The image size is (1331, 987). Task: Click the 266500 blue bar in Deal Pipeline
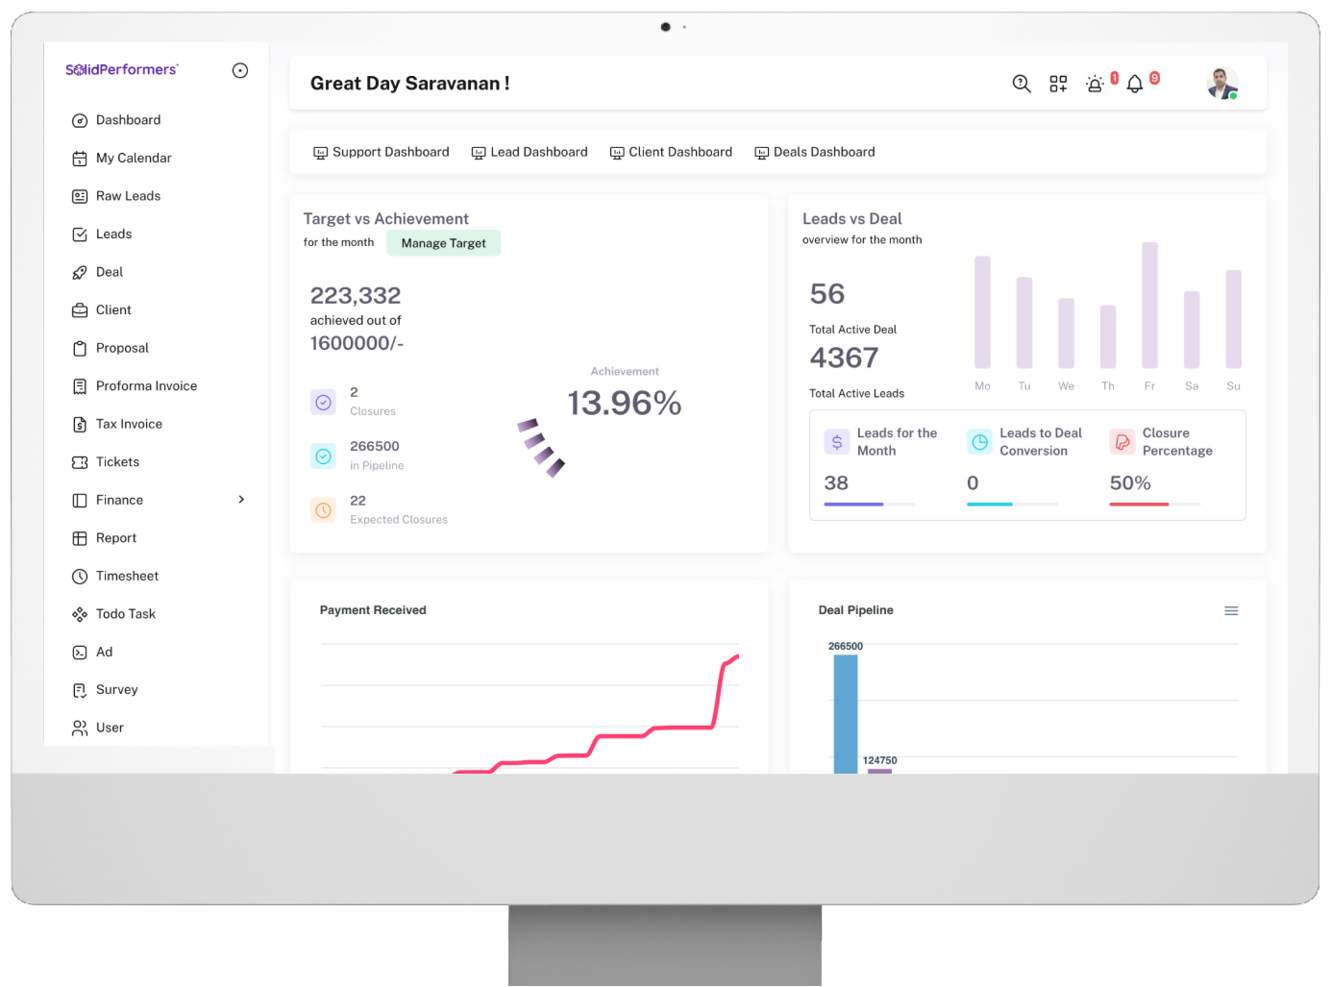click(846, 713)
